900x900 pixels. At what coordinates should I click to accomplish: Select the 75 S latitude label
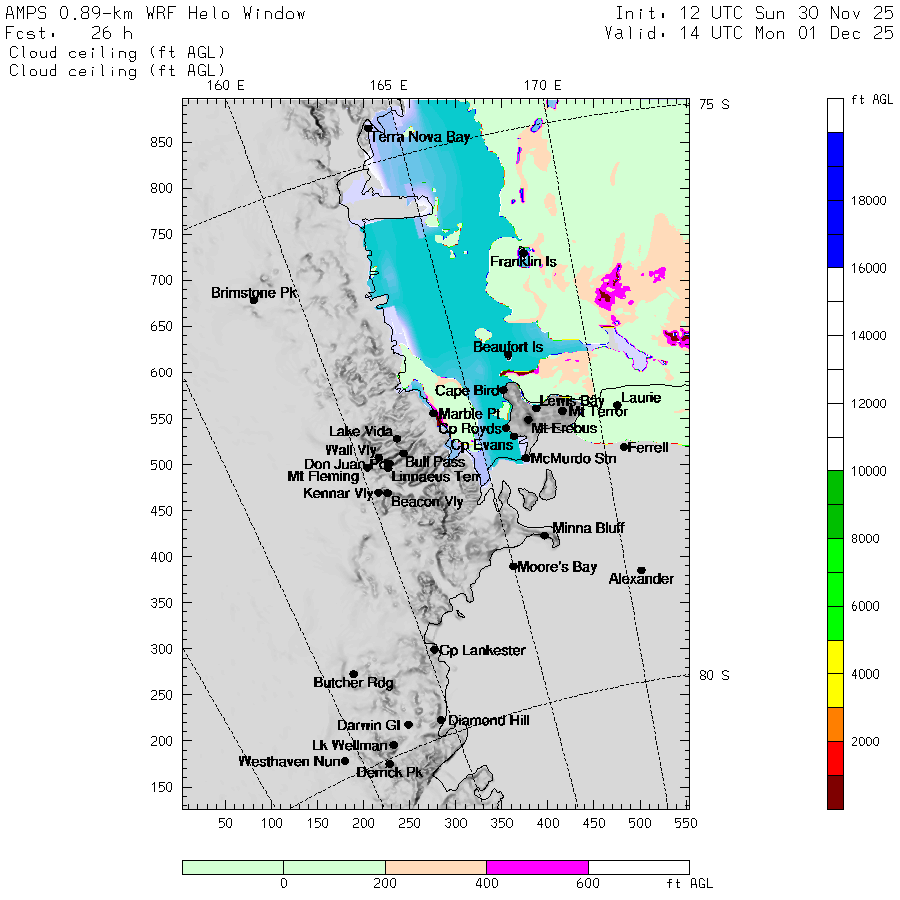(714, 104)
